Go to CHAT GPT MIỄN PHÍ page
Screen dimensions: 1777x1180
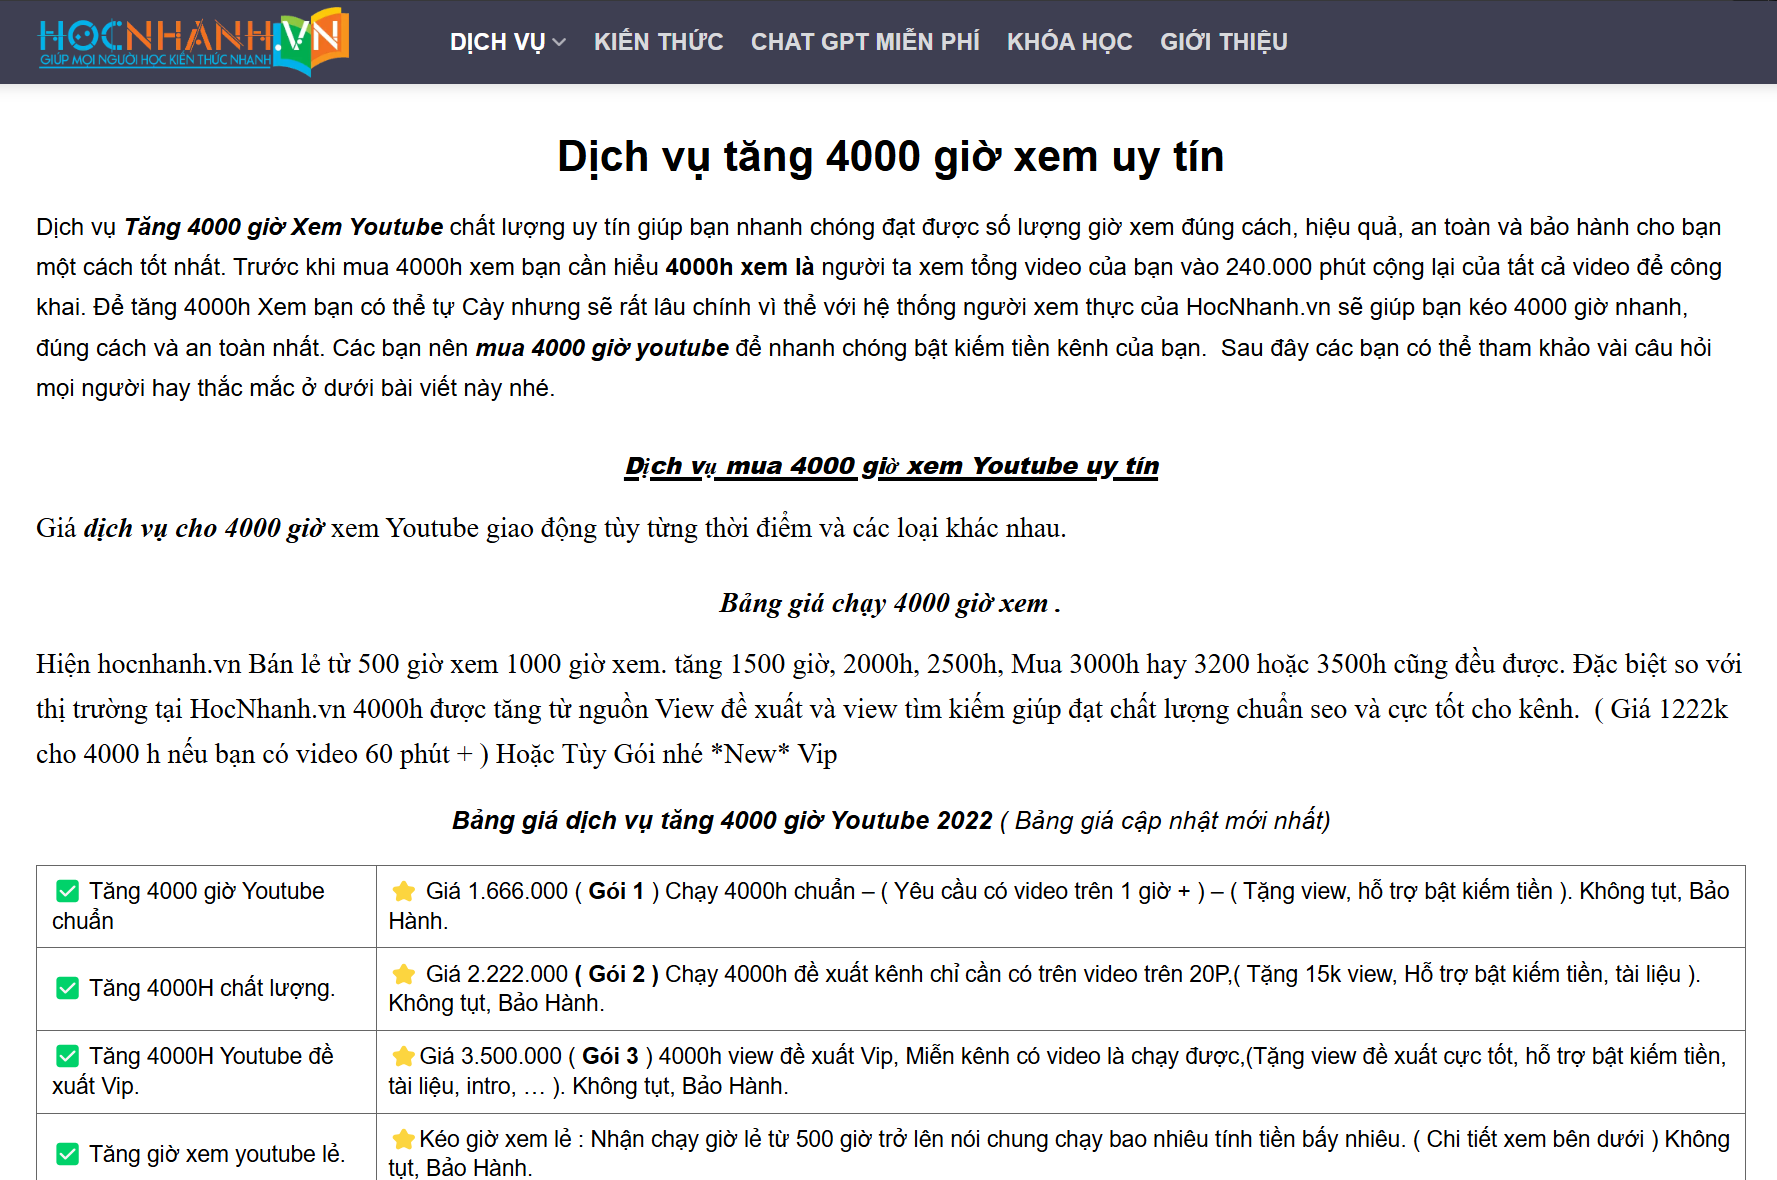(x=864, y=42)
